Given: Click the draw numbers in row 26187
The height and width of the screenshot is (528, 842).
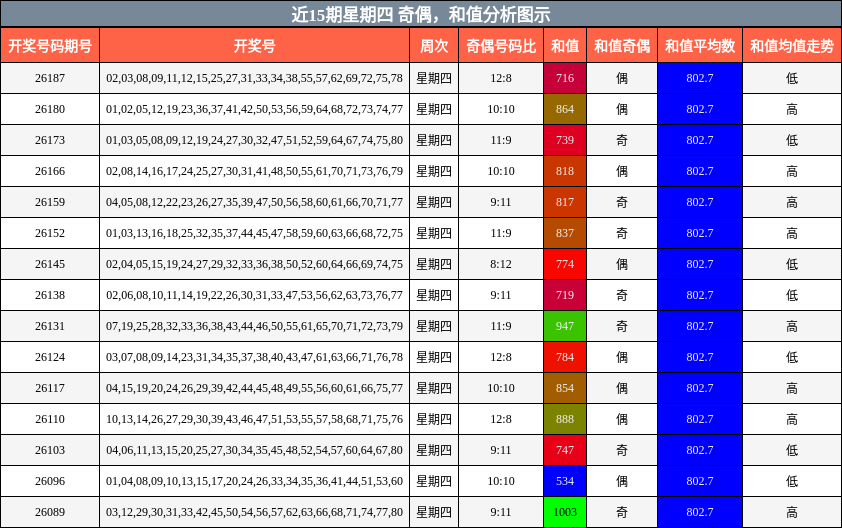Looking at the screenshot, I should pyautogui.click(x=255, y=78).
